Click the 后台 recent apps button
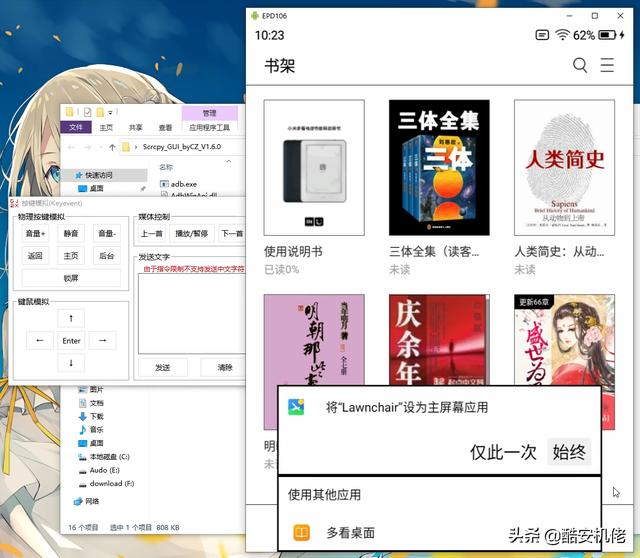 coord(107,256)
